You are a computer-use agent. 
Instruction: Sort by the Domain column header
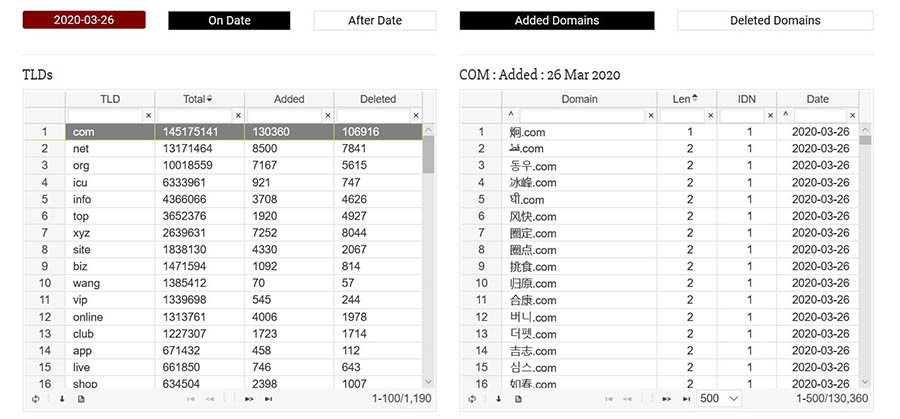pyautogui.click(x=579, y=99)
